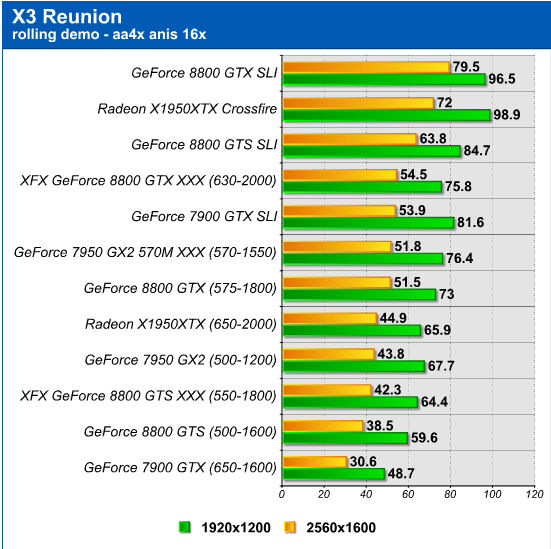Click the value label 54.5
This screenshot has height=549, width=551.
[x=413, y=174]
